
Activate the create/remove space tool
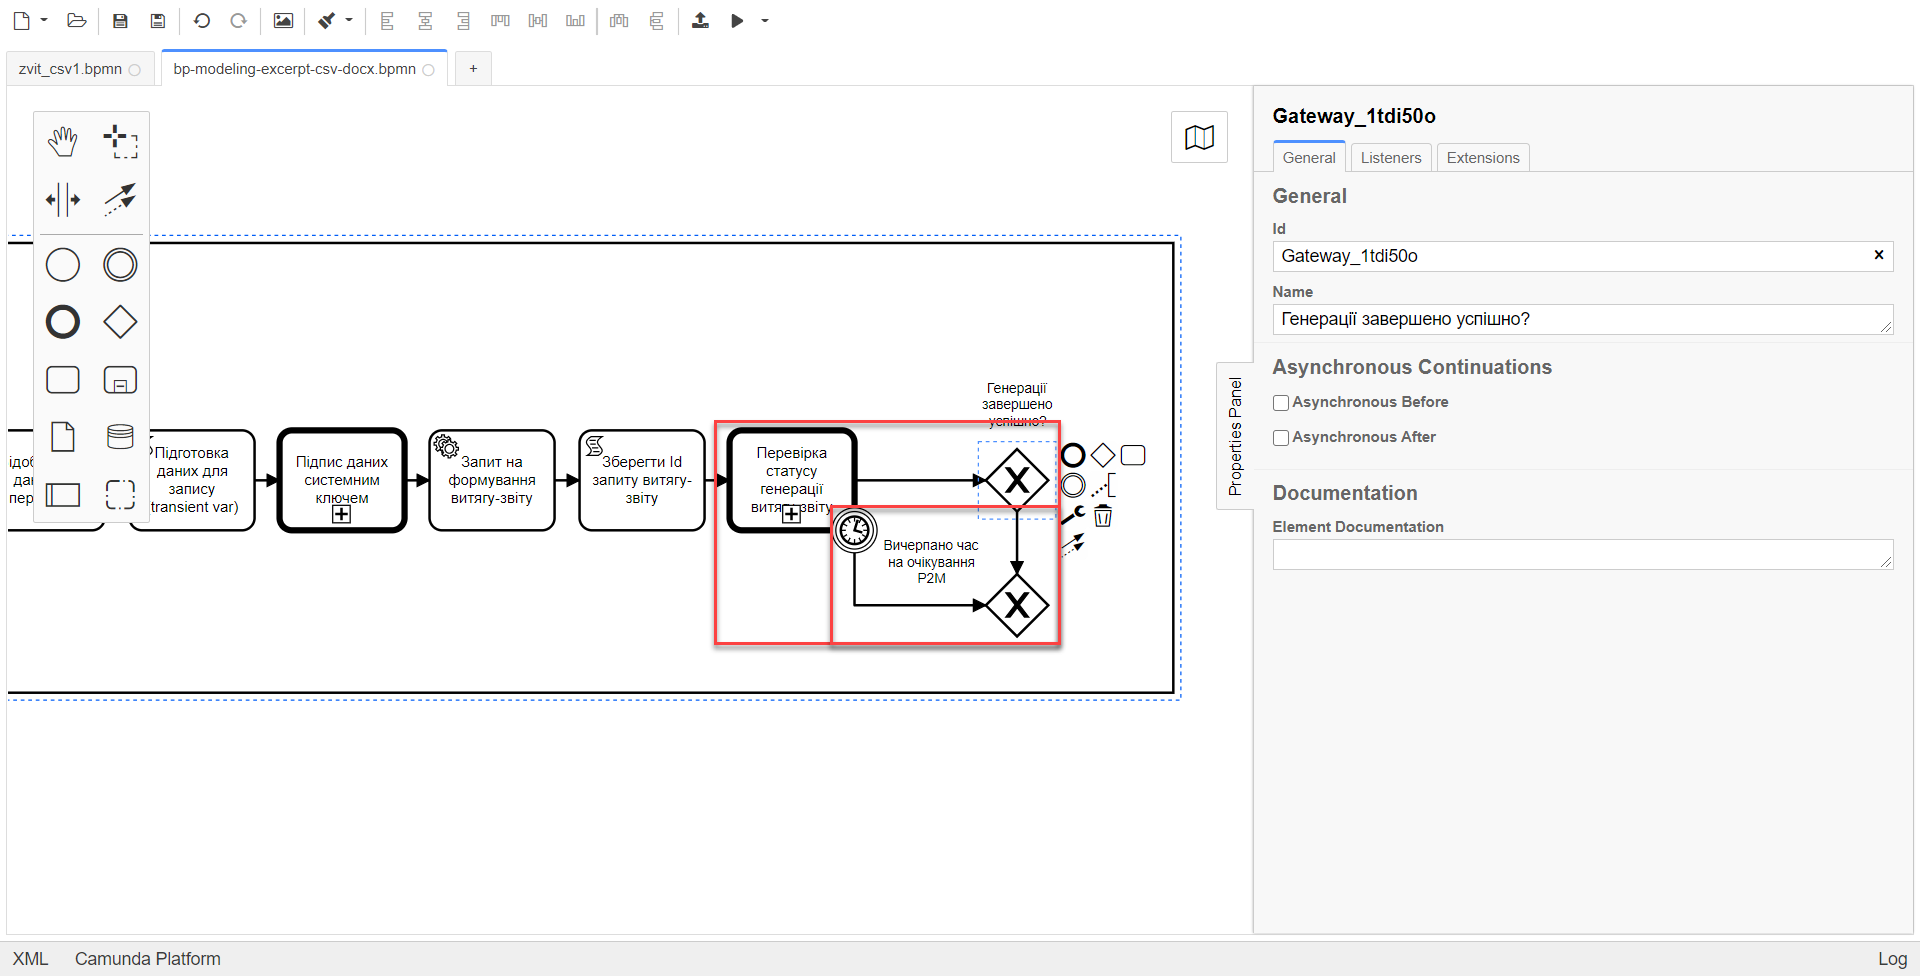62,199
